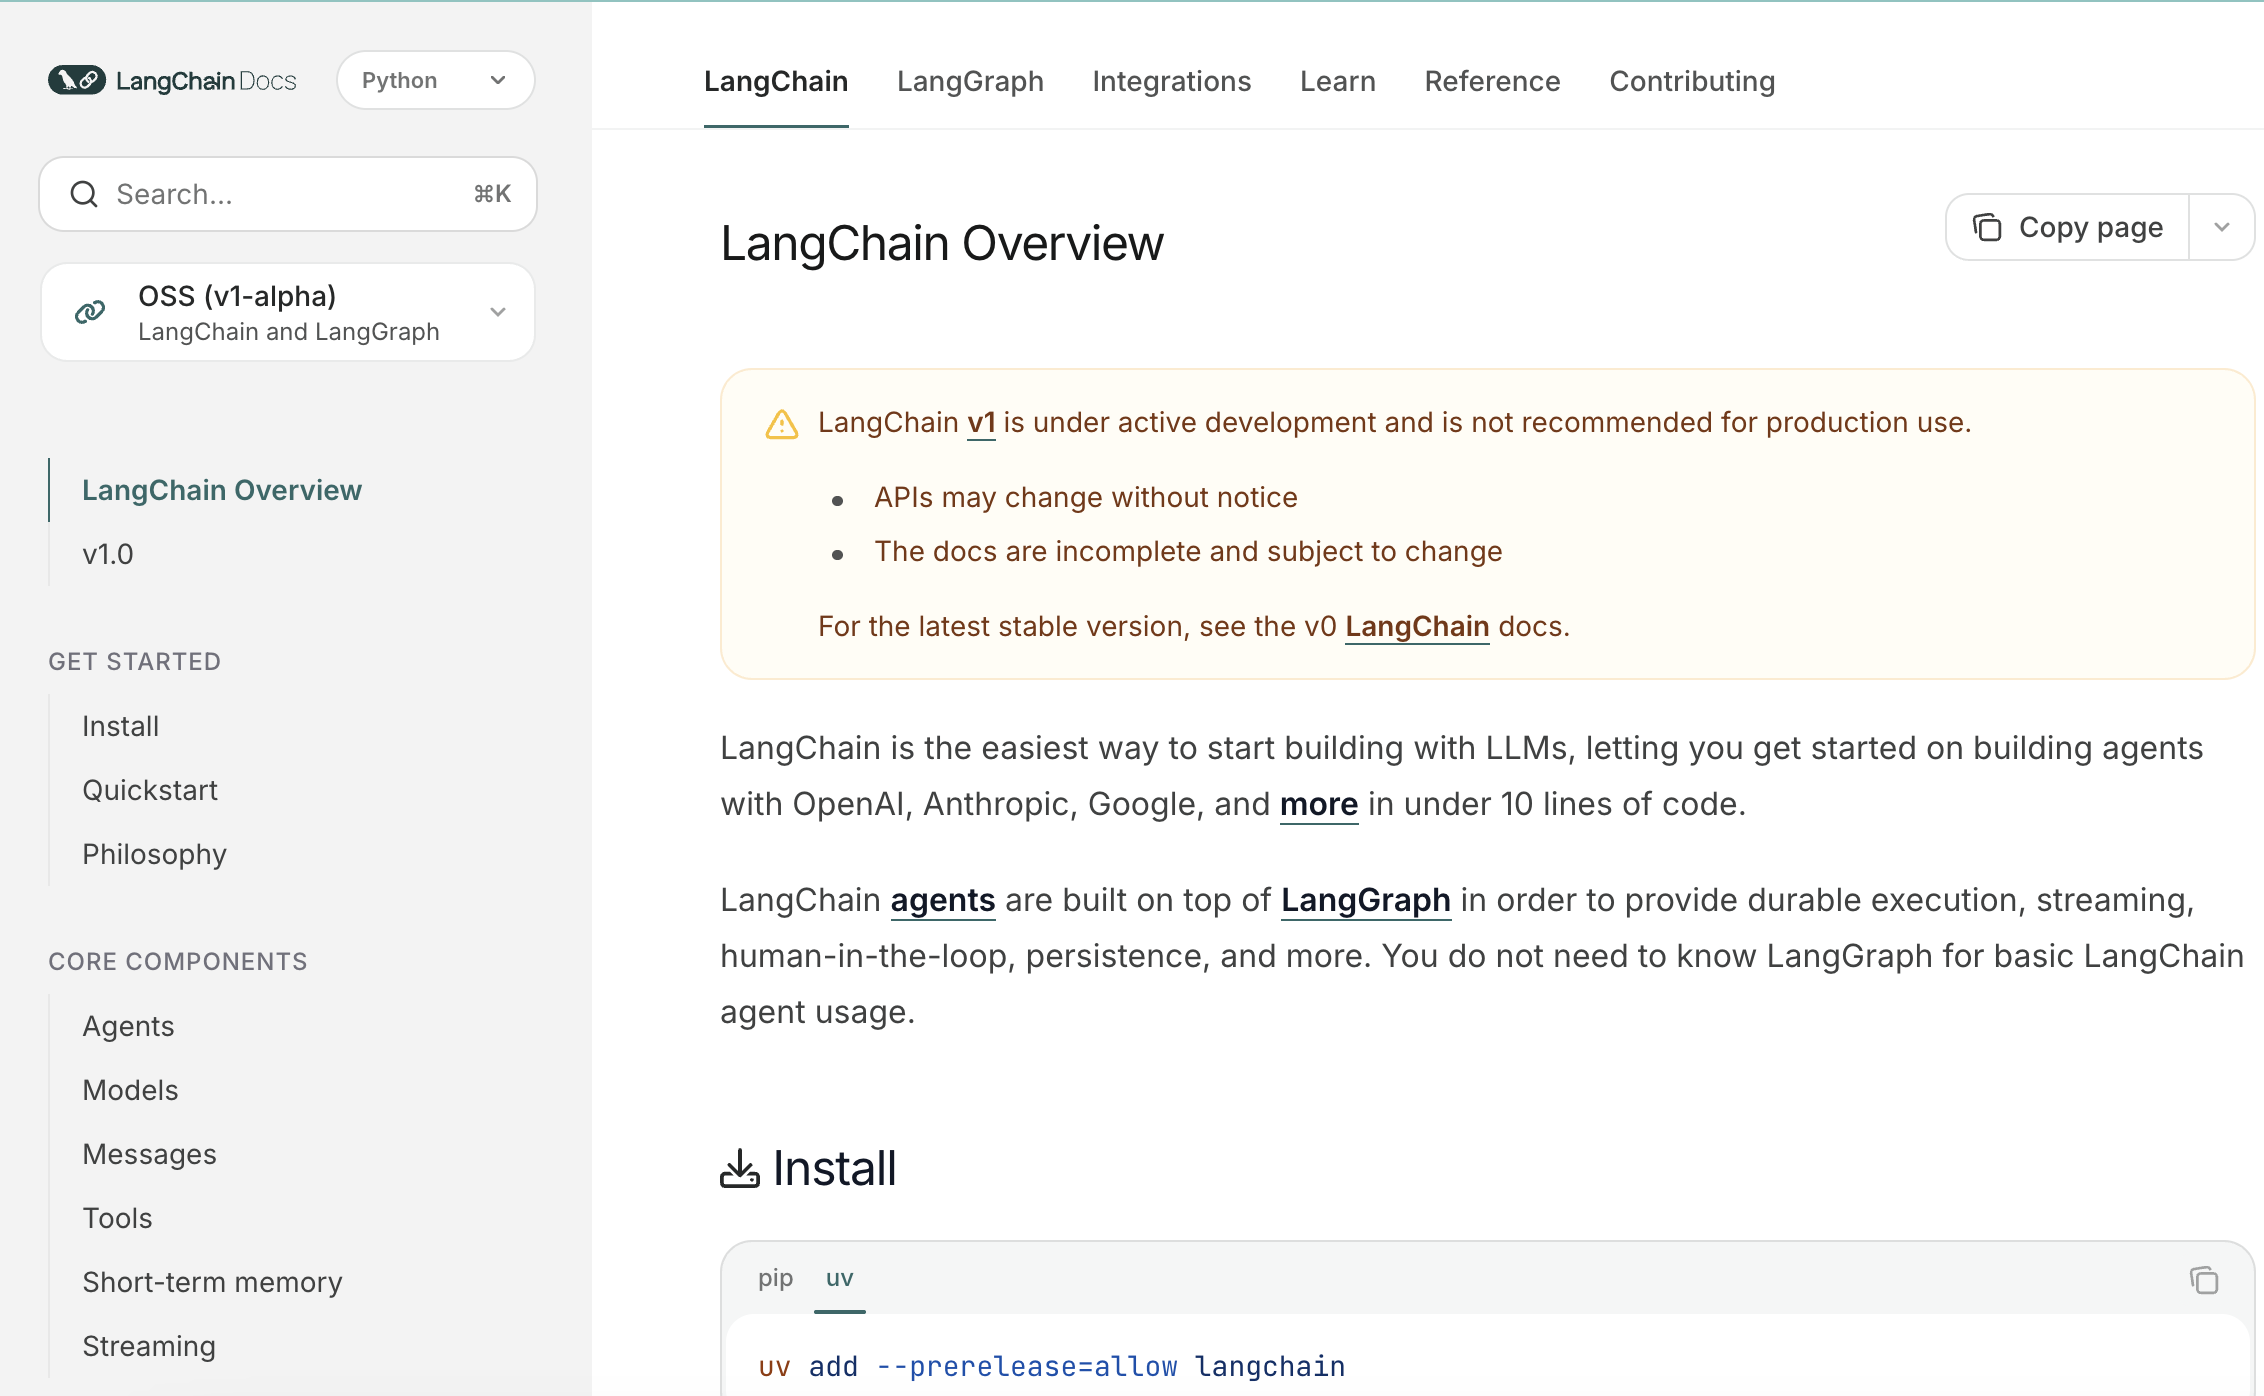Select Short-term memory in sidebar
The height and width of the screenshot is (1396, 2264).
pos(212,1282)
